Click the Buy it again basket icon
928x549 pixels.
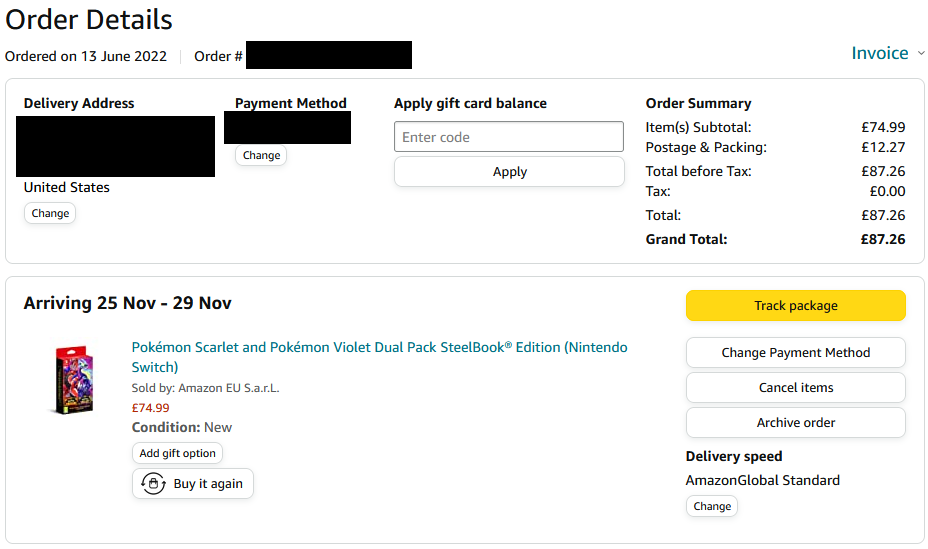point(153,483)
